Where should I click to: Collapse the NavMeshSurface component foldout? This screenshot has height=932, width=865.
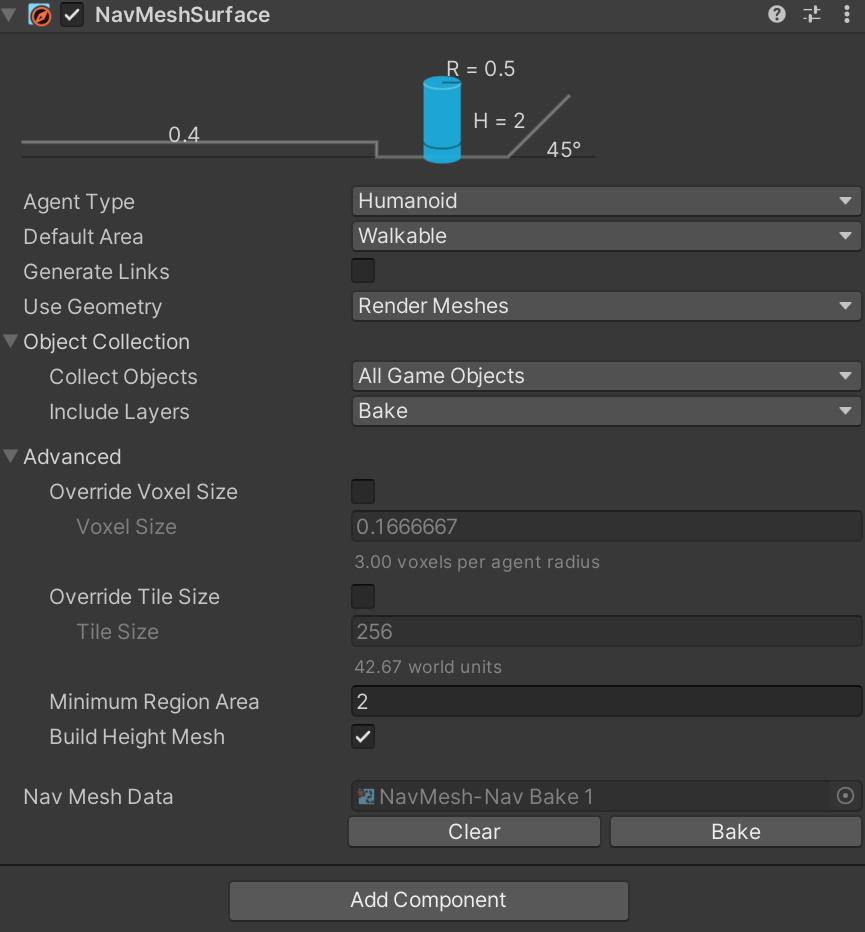click(8, 14)
